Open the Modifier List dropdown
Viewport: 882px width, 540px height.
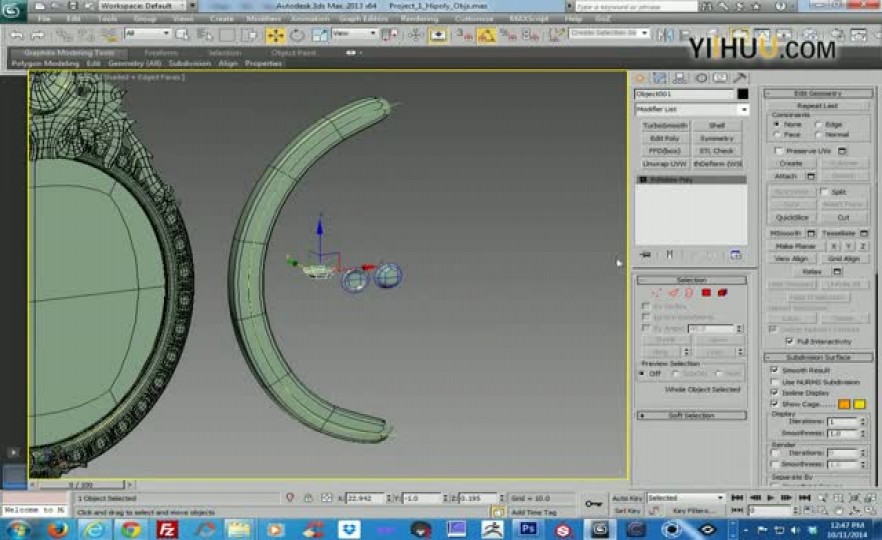tap(692, 109)
